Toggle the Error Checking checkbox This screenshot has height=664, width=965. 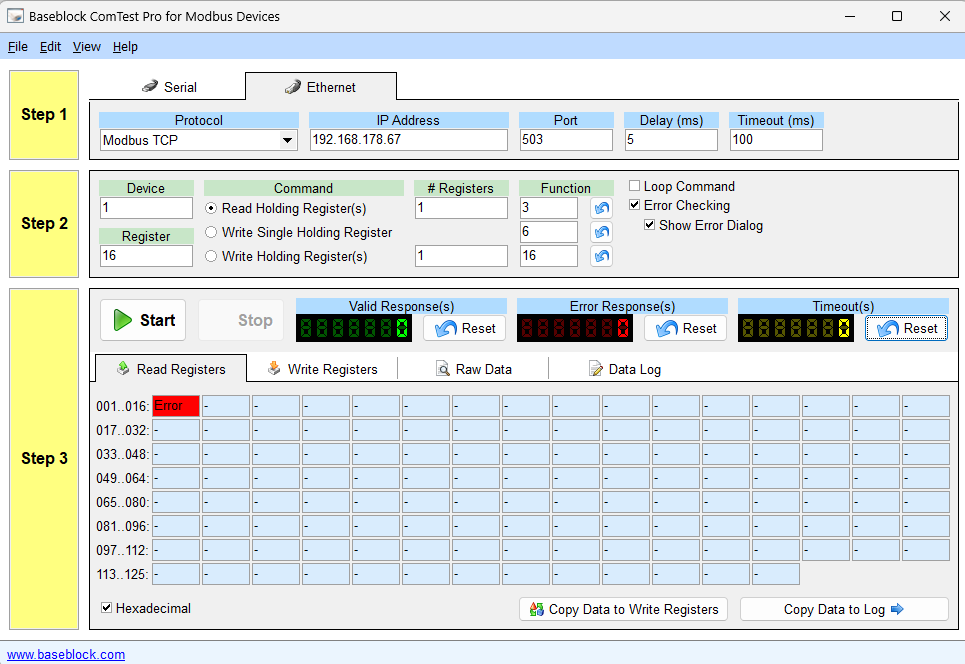[x=635, y=204]
